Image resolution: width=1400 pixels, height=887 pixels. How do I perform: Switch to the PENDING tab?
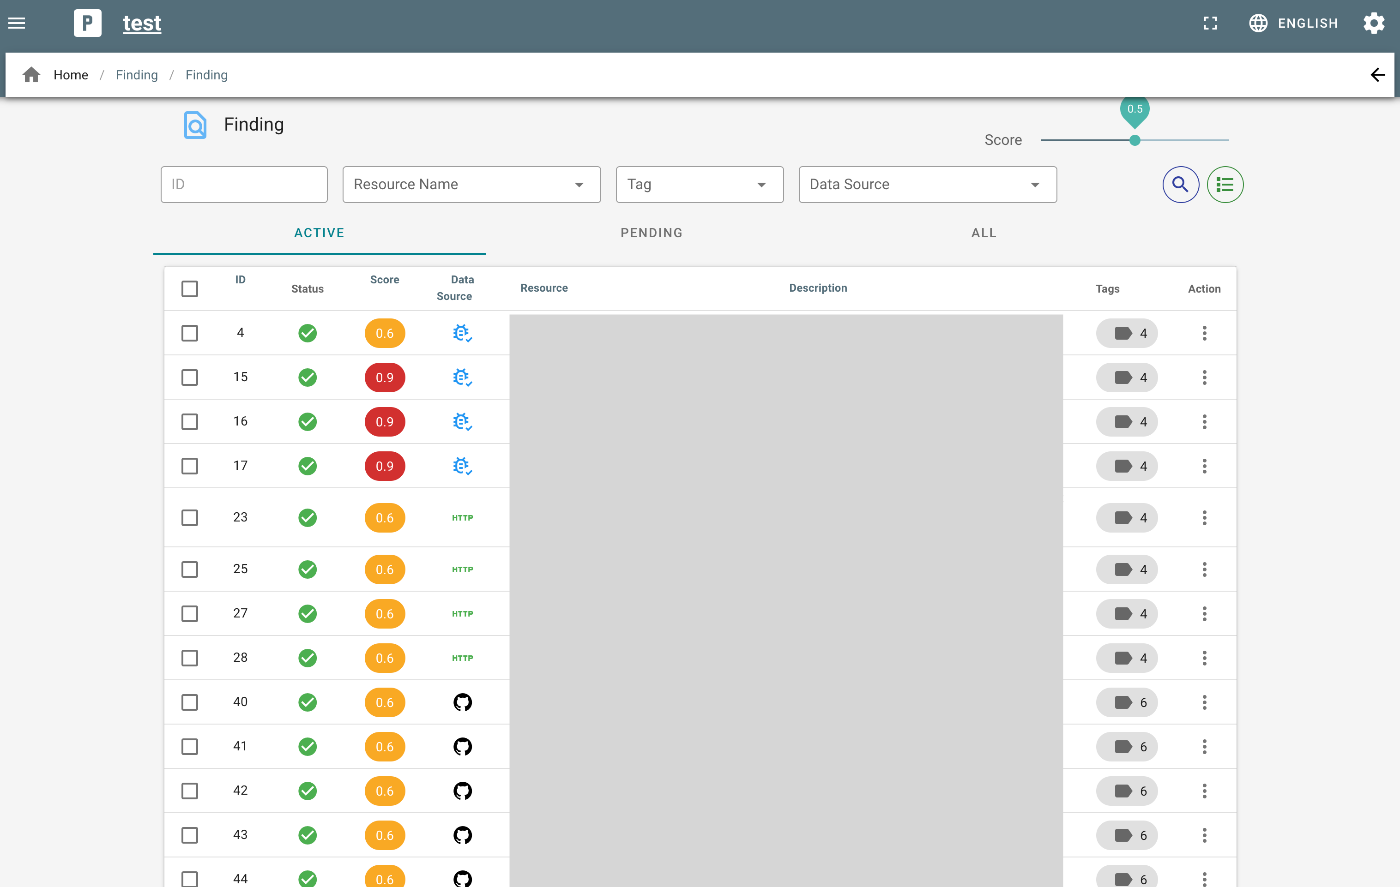(652, 233)
